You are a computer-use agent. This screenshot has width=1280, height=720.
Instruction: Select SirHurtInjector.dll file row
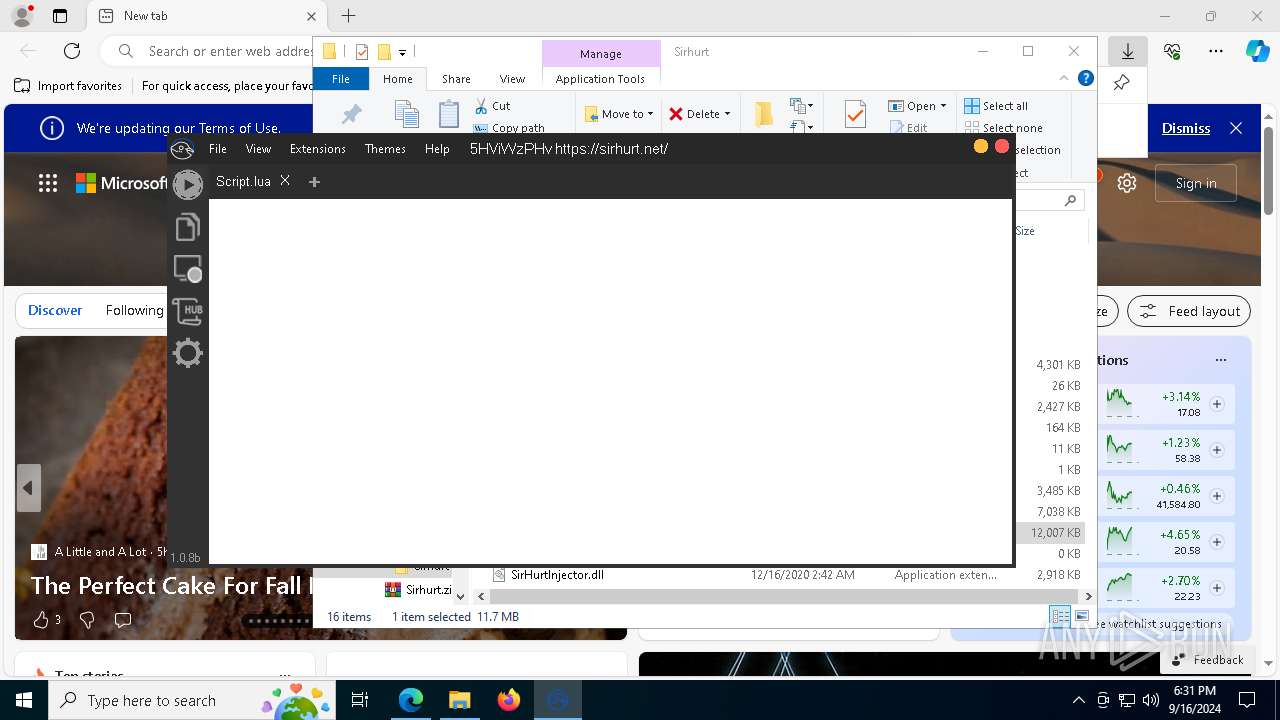pos(785,575)
